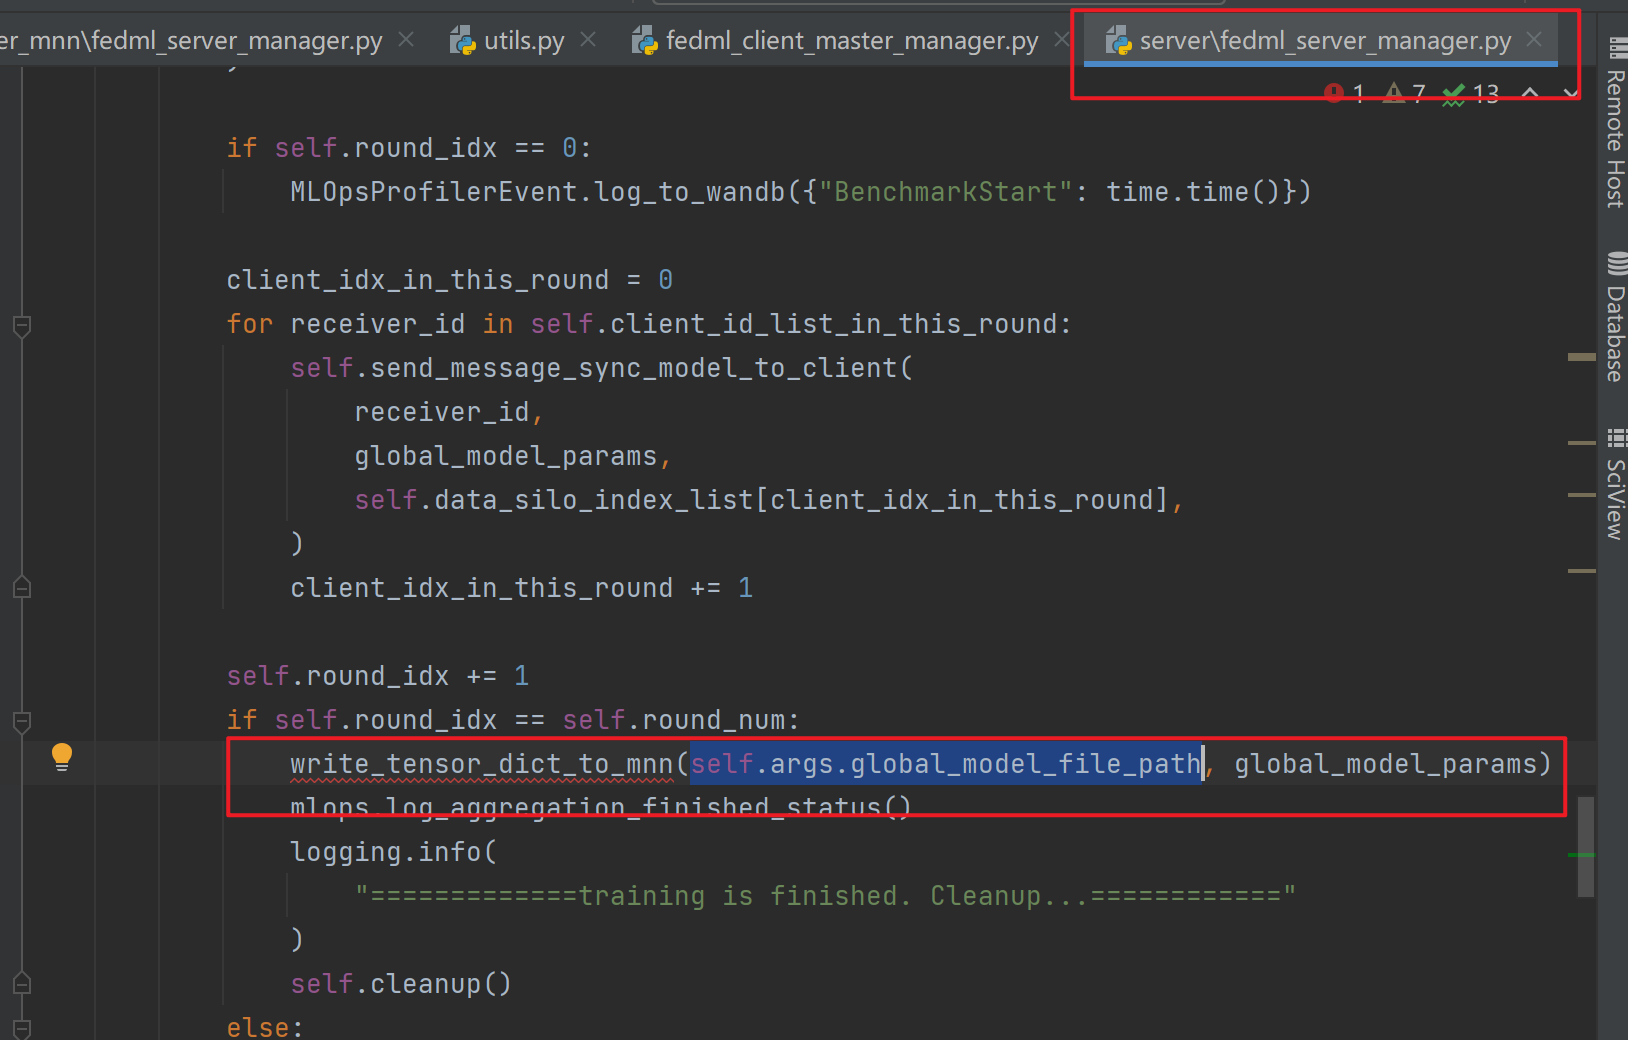Switch to the utils.py tab
Viewport: 1628px width, 1040px height.
coord(524,40)
